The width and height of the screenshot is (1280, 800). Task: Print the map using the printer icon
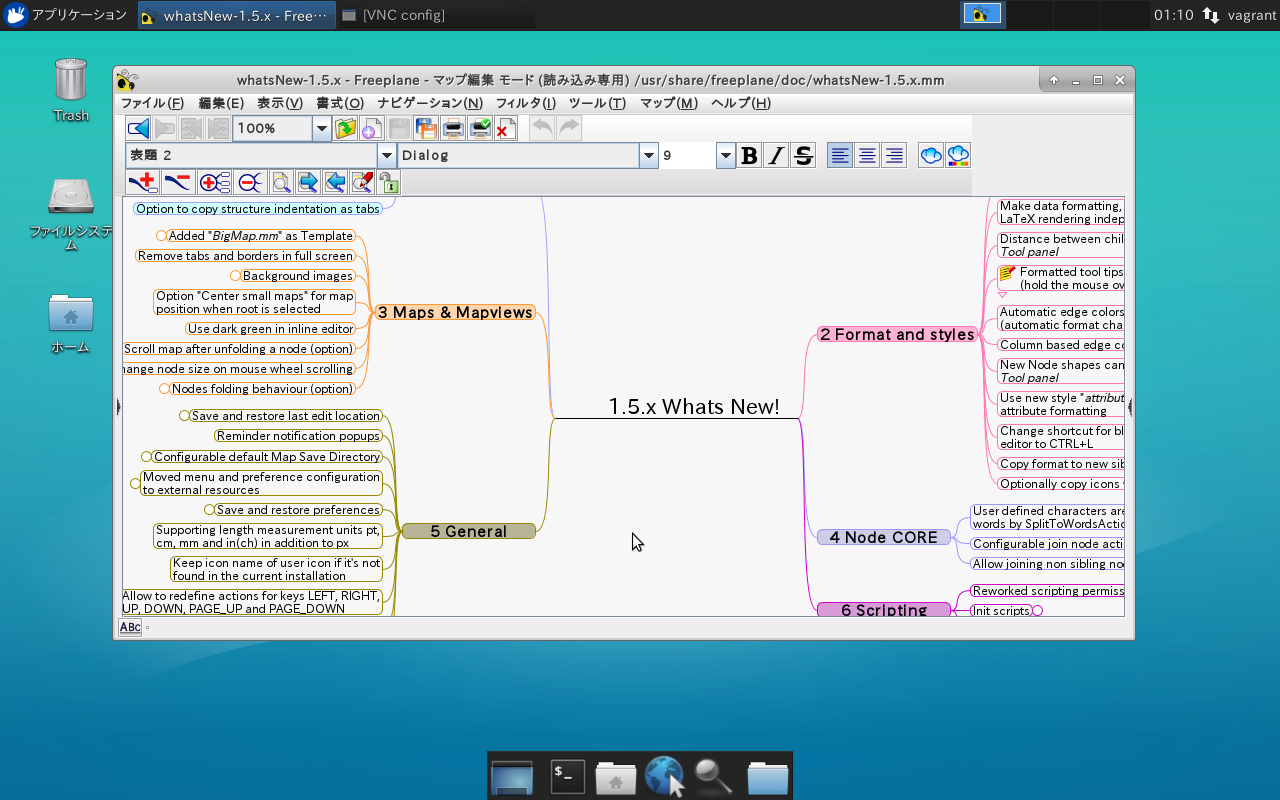click(452, 128)
